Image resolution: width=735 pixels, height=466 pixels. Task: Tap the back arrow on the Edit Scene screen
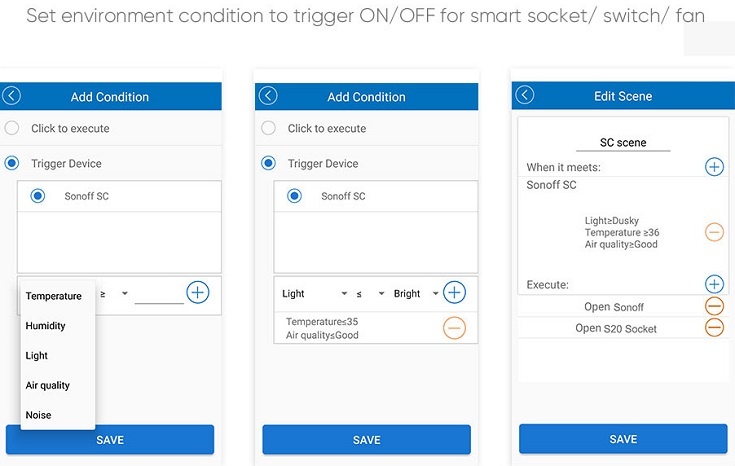point(525,96)
